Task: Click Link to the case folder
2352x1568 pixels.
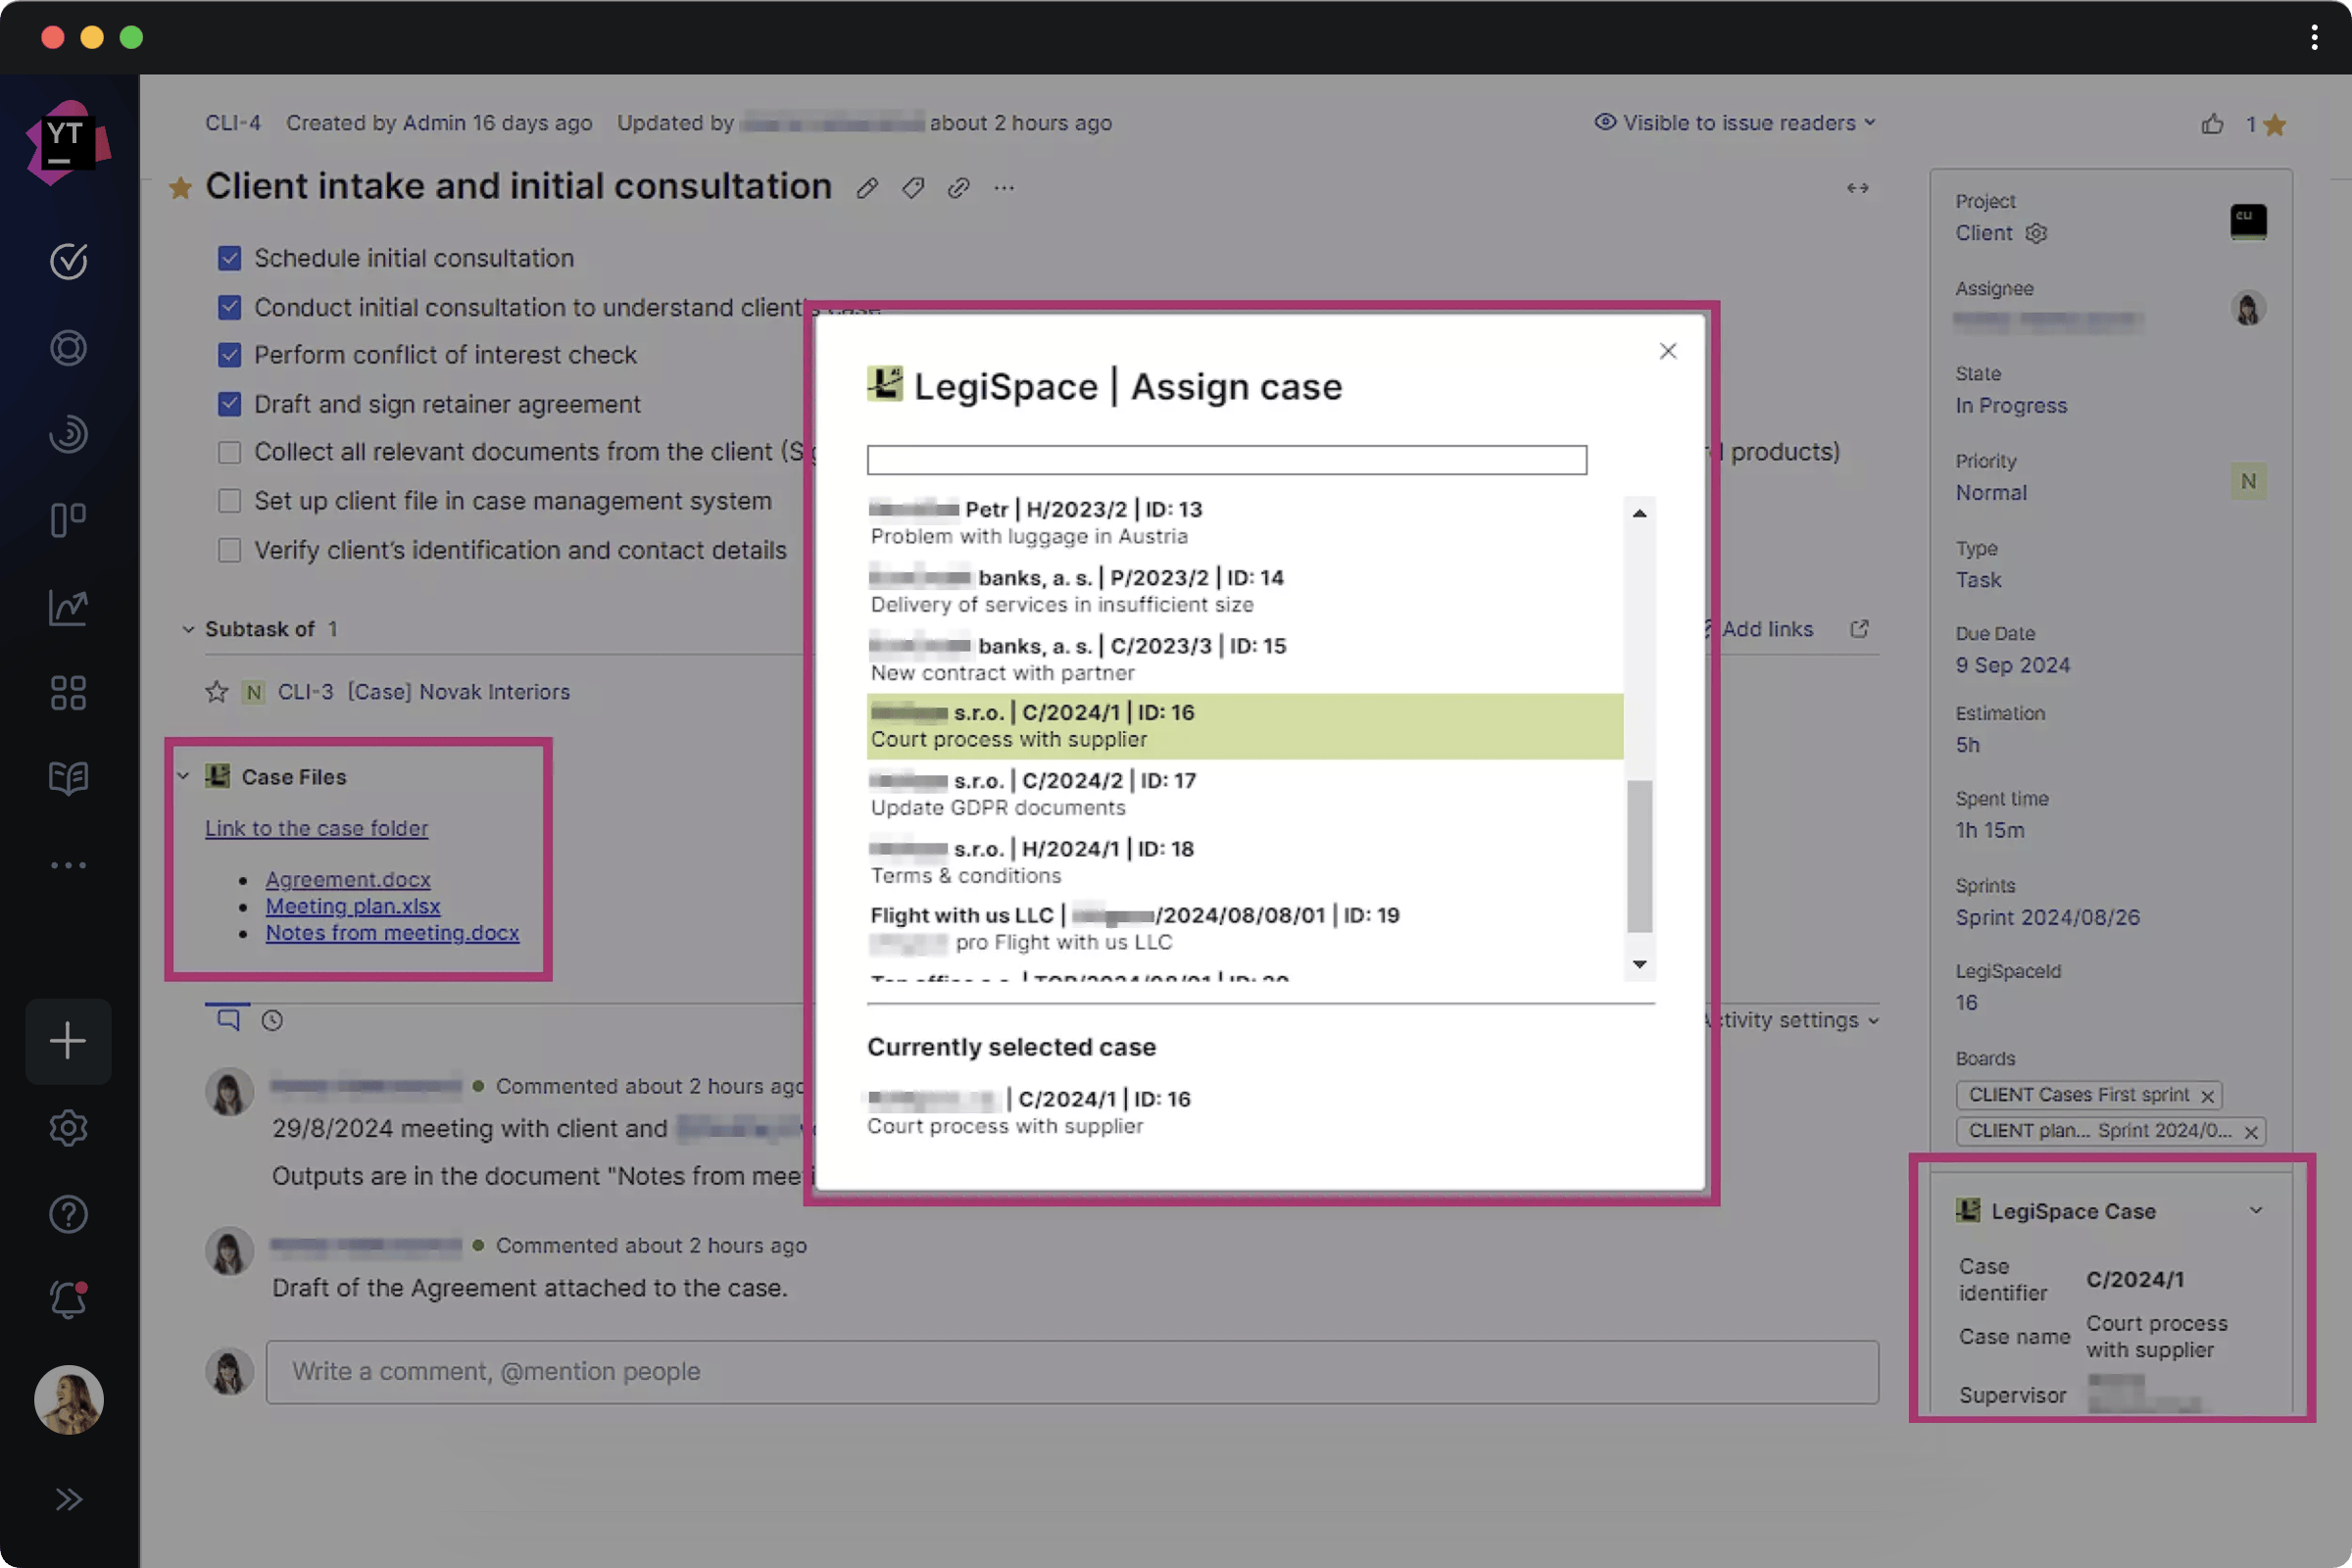Action: point(316,828)
